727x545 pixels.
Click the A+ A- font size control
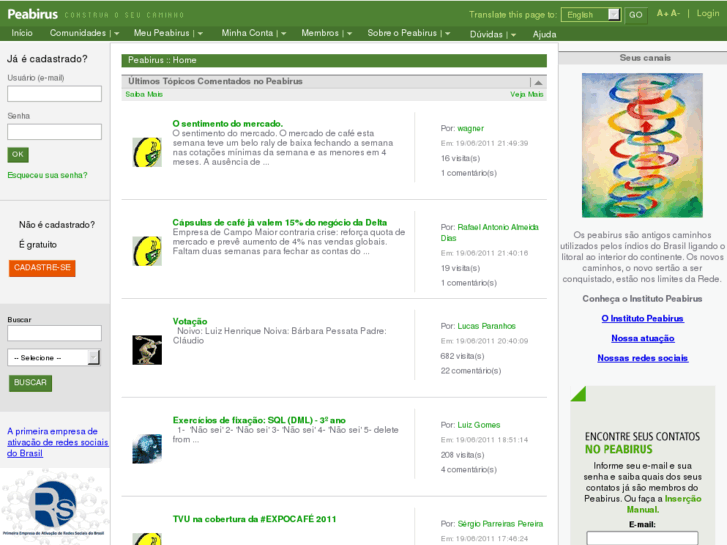coord(668,13)
